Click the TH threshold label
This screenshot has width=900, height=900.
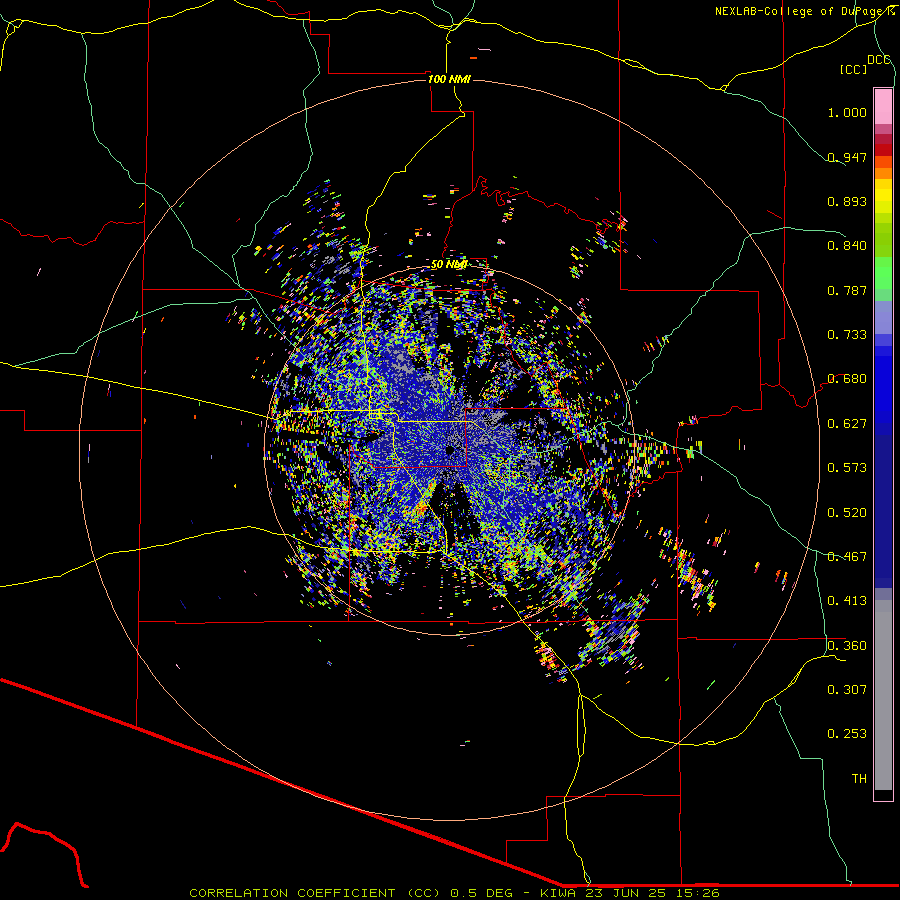(x=859, y=778)
